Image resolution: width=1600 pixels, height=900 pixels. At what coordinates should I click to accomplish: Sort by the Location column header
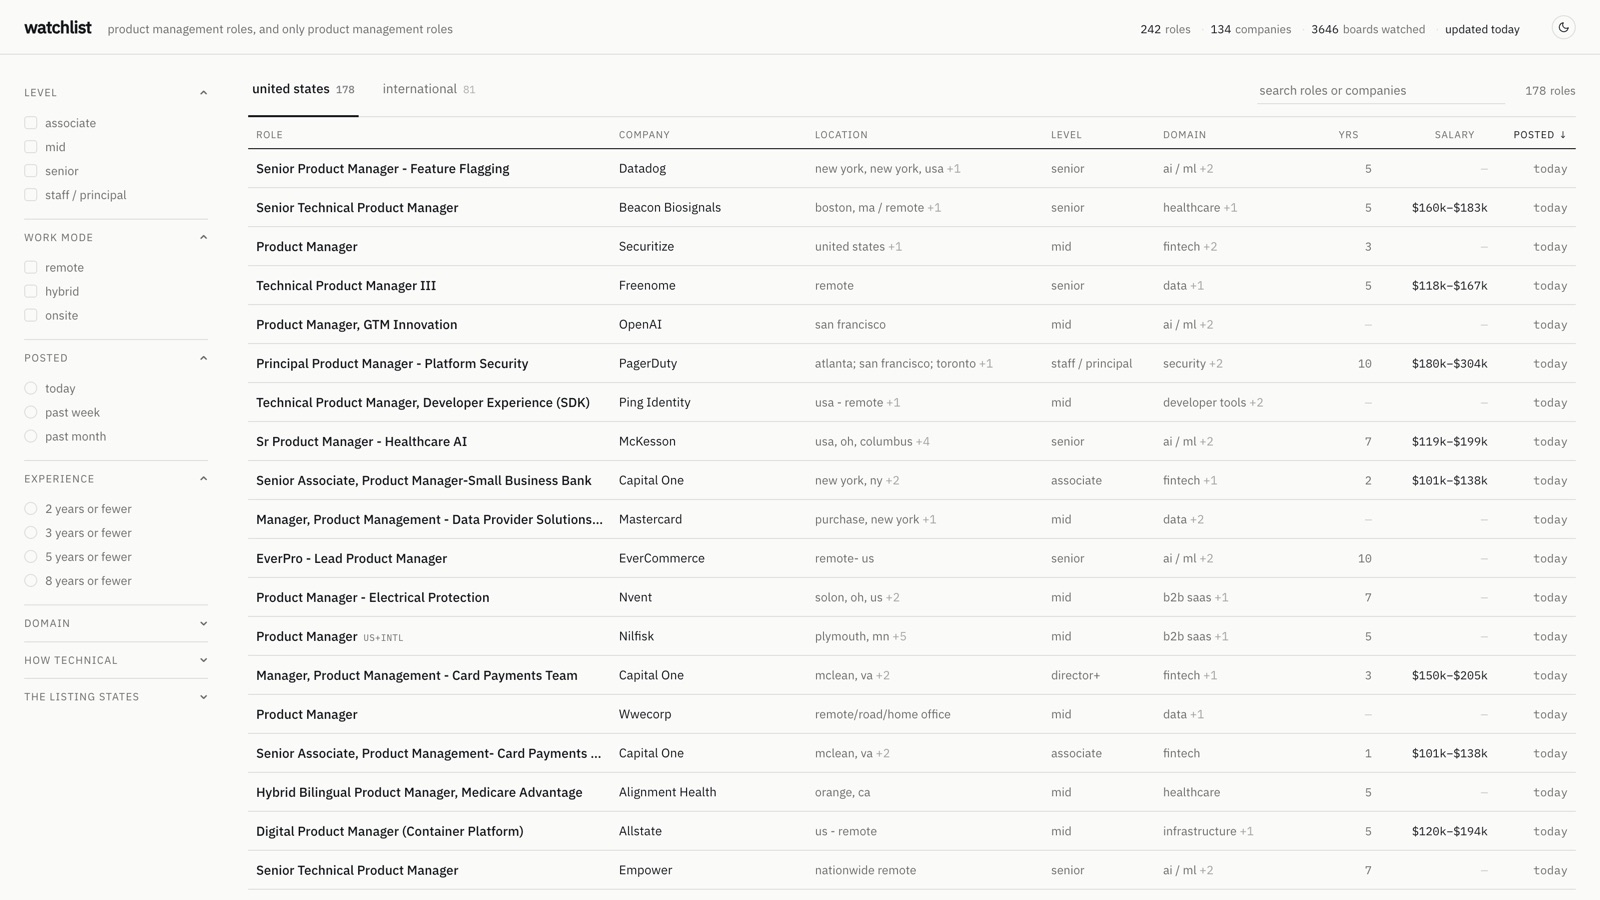pyautogui.click(x=841, y=135)
